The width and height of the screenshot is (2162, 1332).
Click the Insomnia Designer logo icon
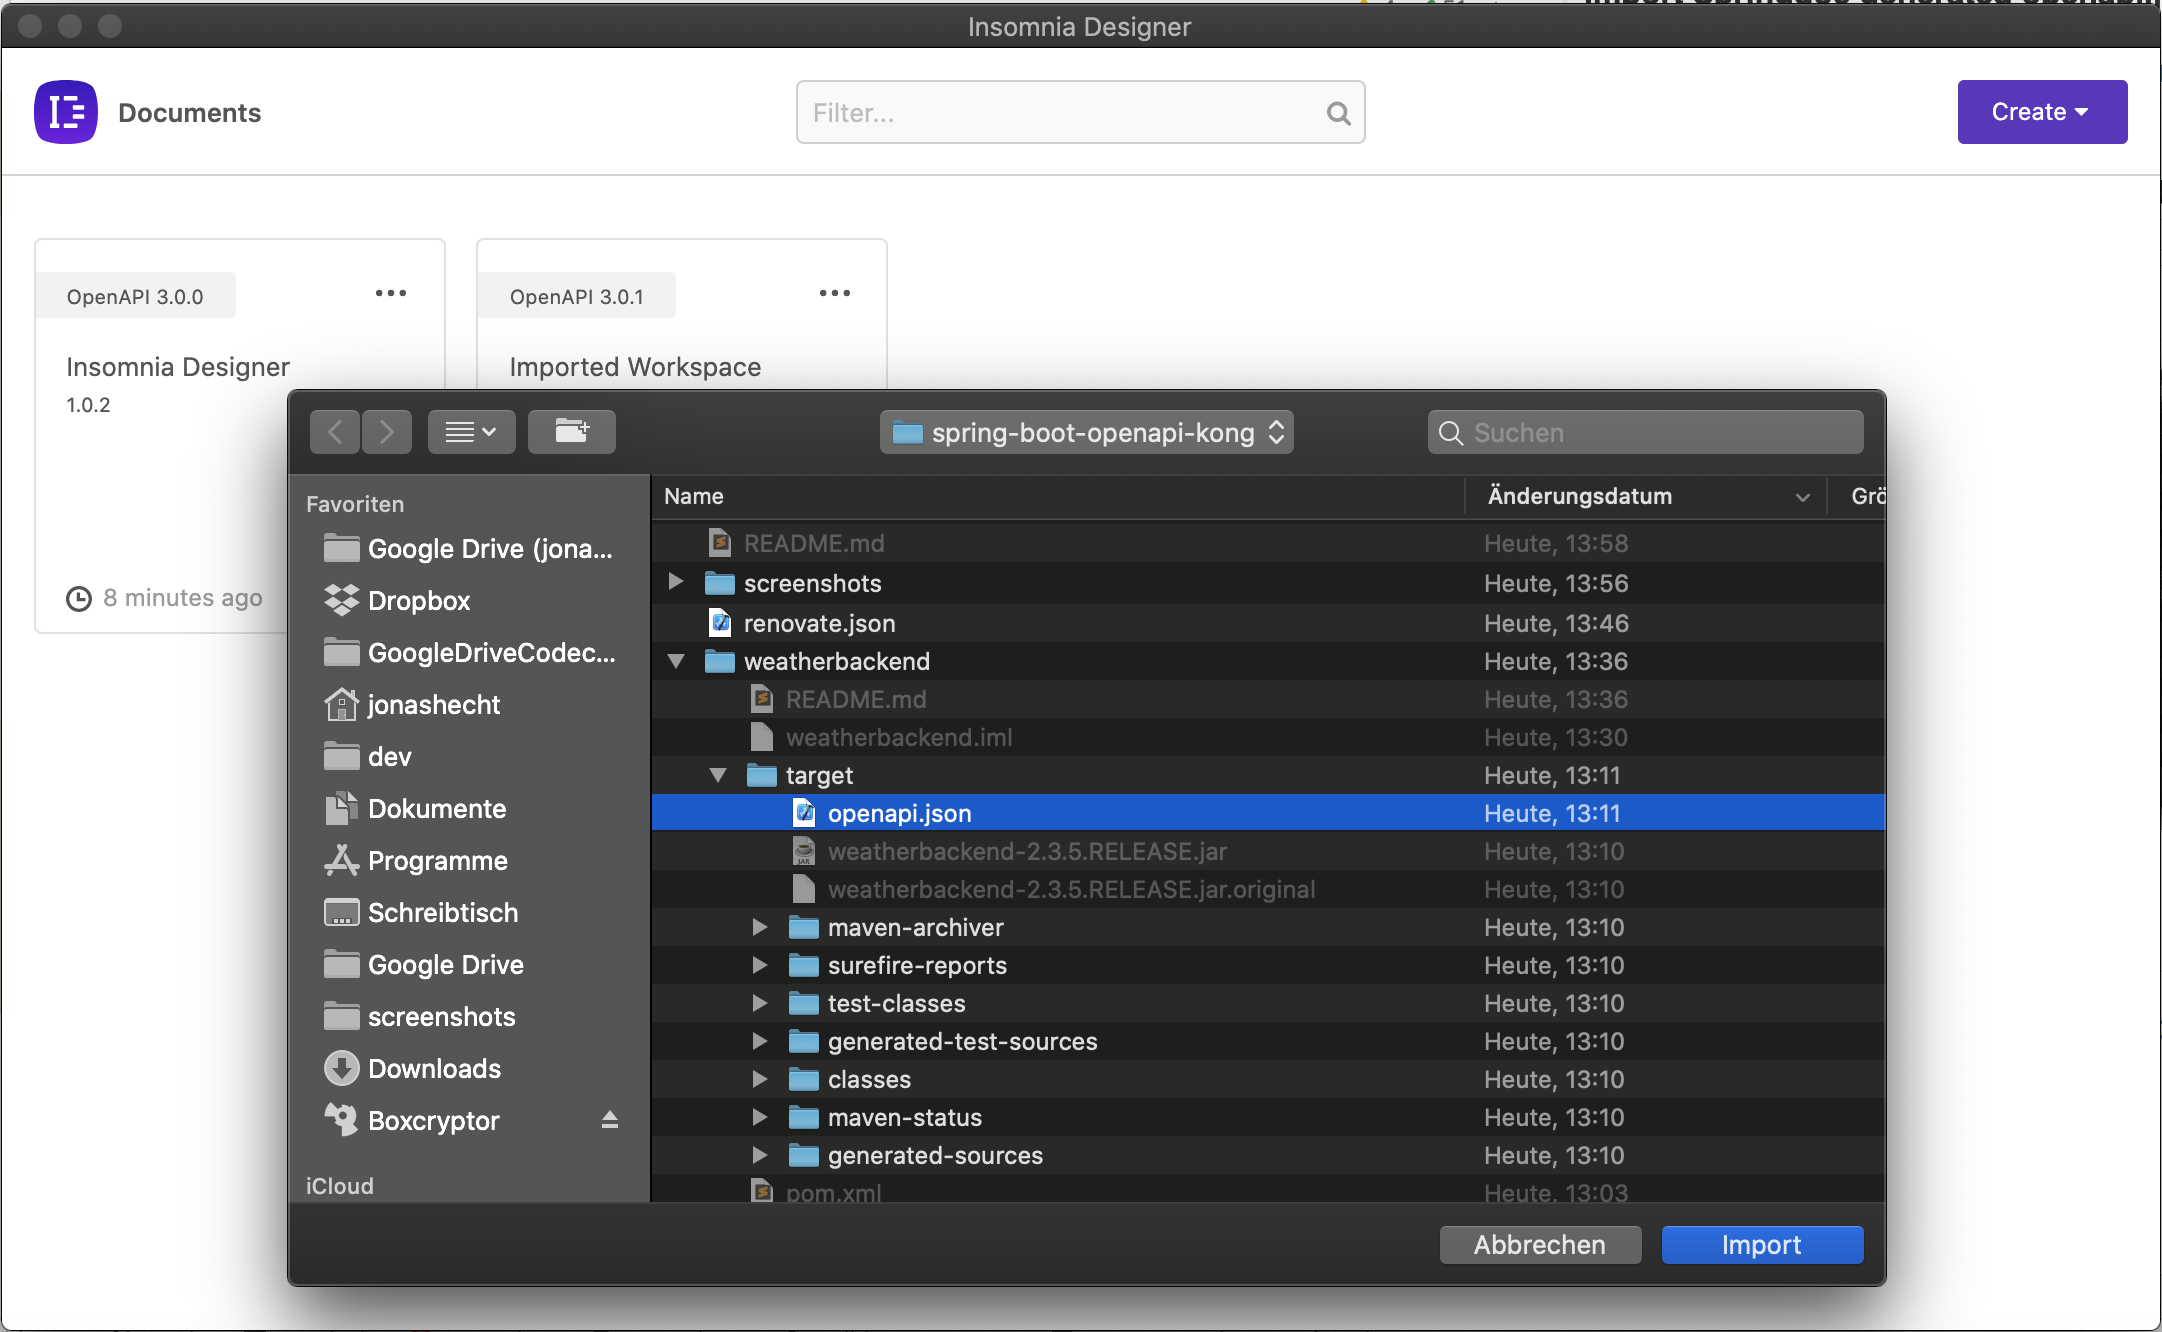click(x=65, y=111)
